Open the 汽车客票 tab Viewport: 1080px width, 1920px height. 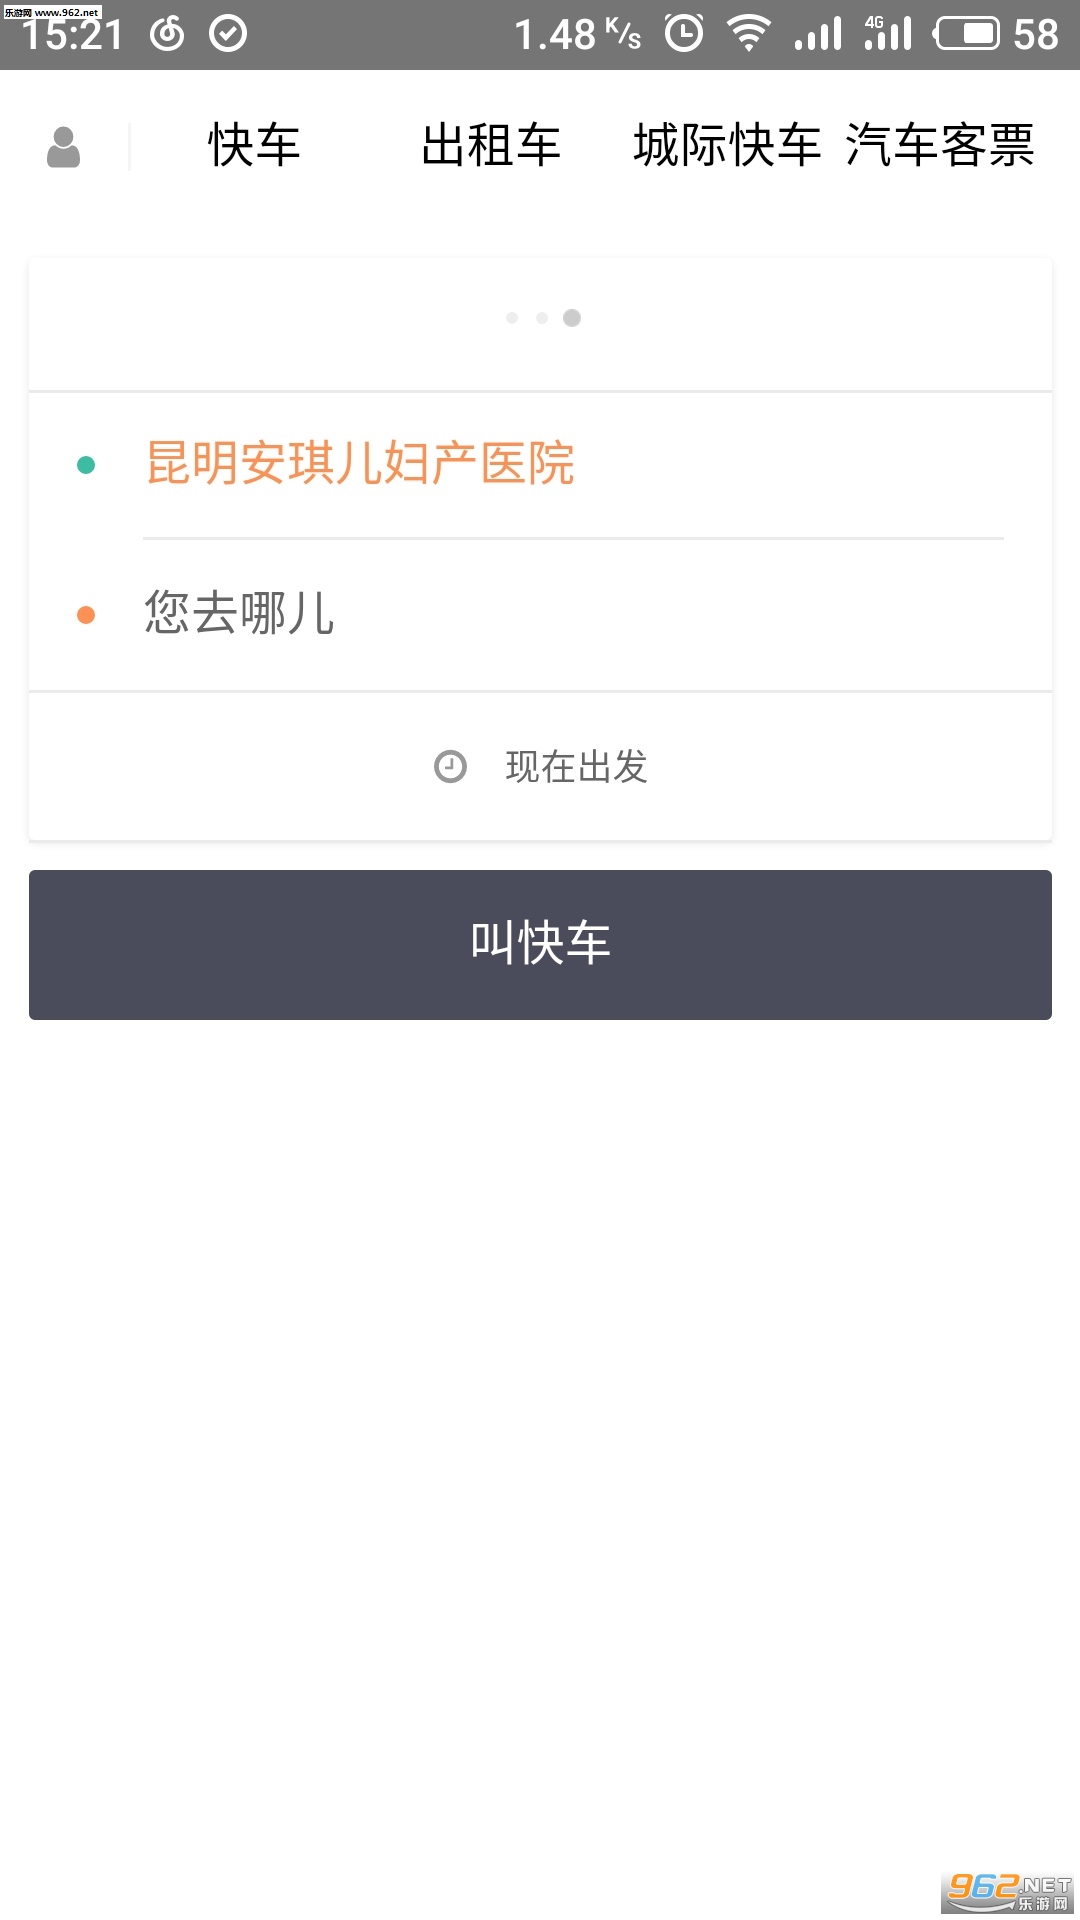[940, 146]
